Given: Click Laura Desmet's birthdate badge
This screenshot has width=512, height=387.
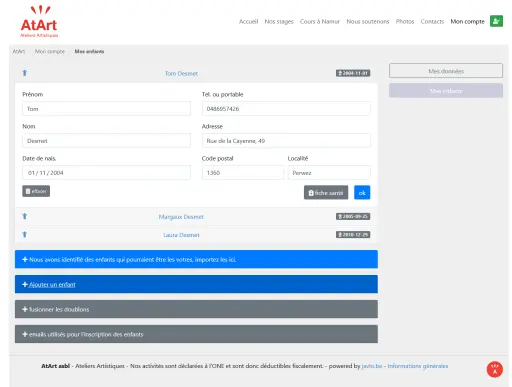Looking at the screenshot, I should tap(353, 235).
